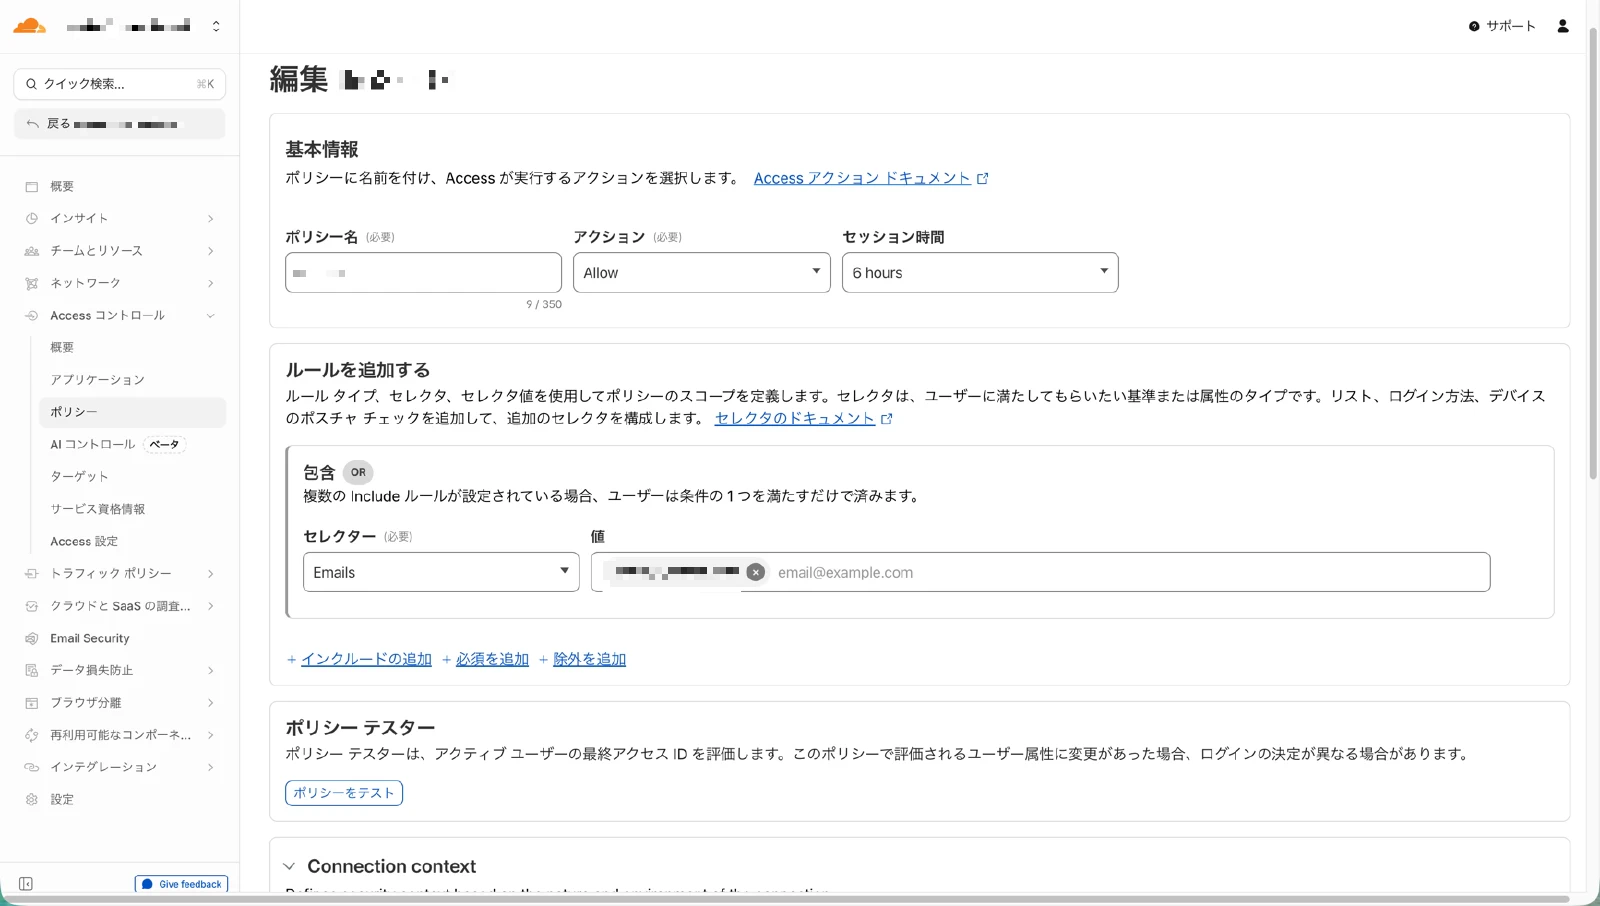
Task: Click the ブラウザ分離 browser isolation icon
Action: point(30,702)
